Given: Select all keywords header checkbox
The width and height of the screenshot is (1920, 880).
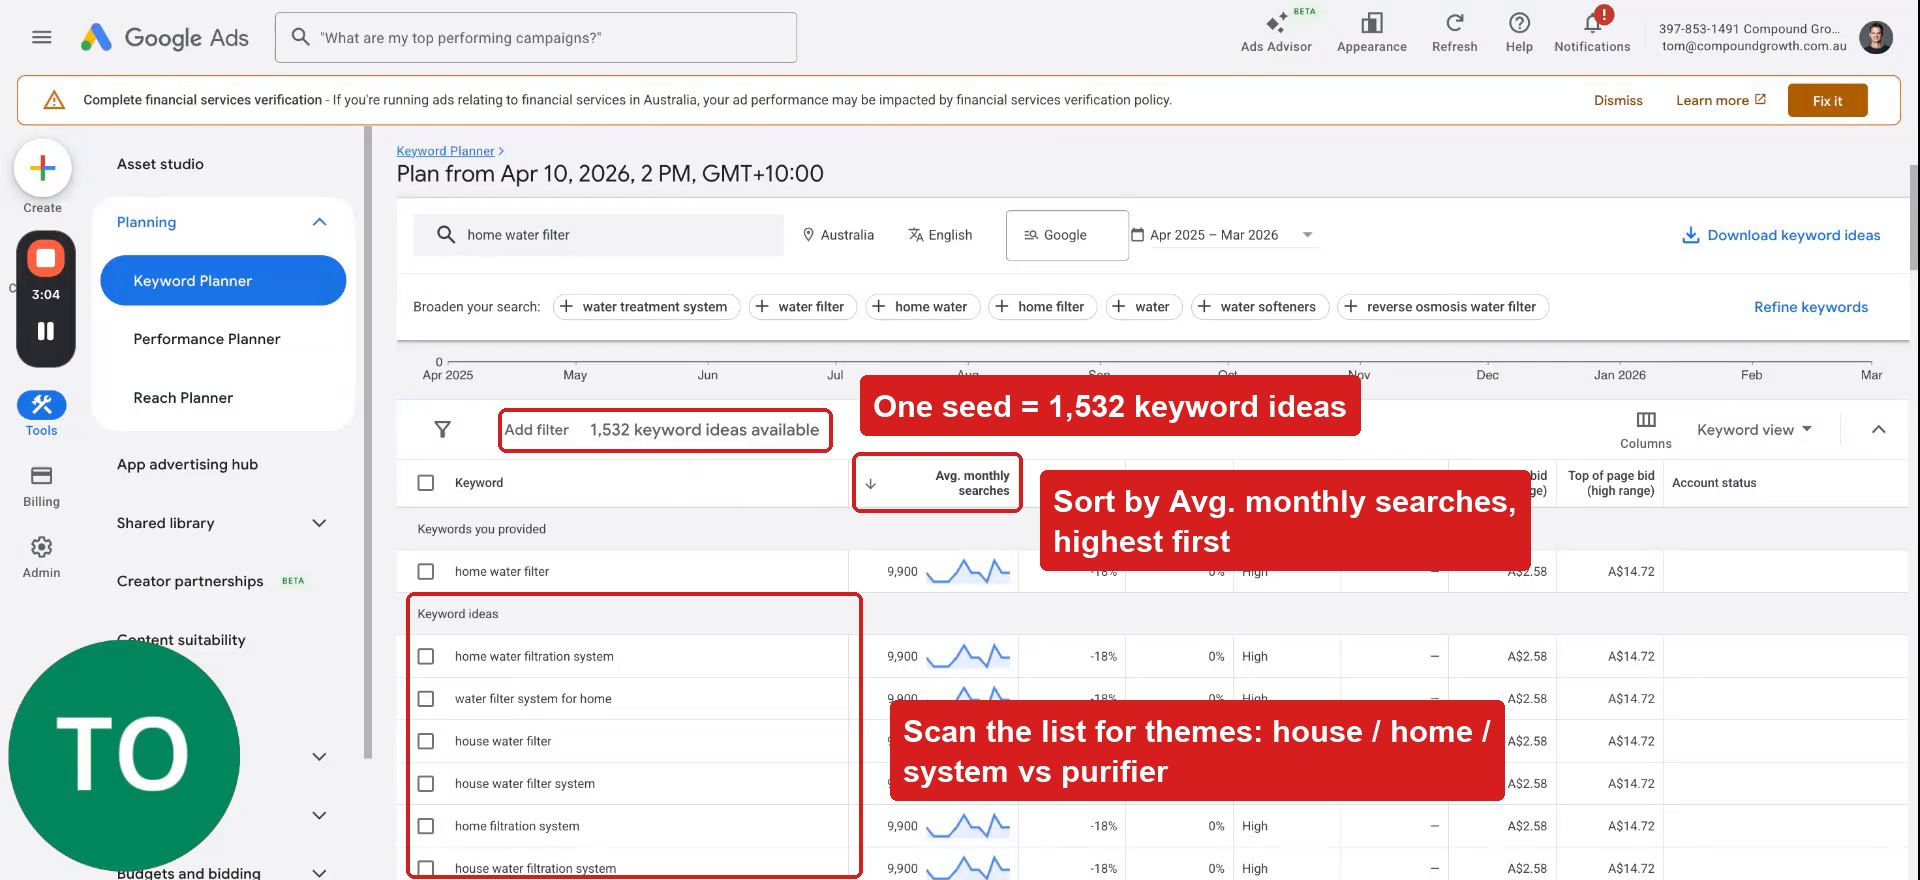Looking at the screenshot, I should pos(426,483).
